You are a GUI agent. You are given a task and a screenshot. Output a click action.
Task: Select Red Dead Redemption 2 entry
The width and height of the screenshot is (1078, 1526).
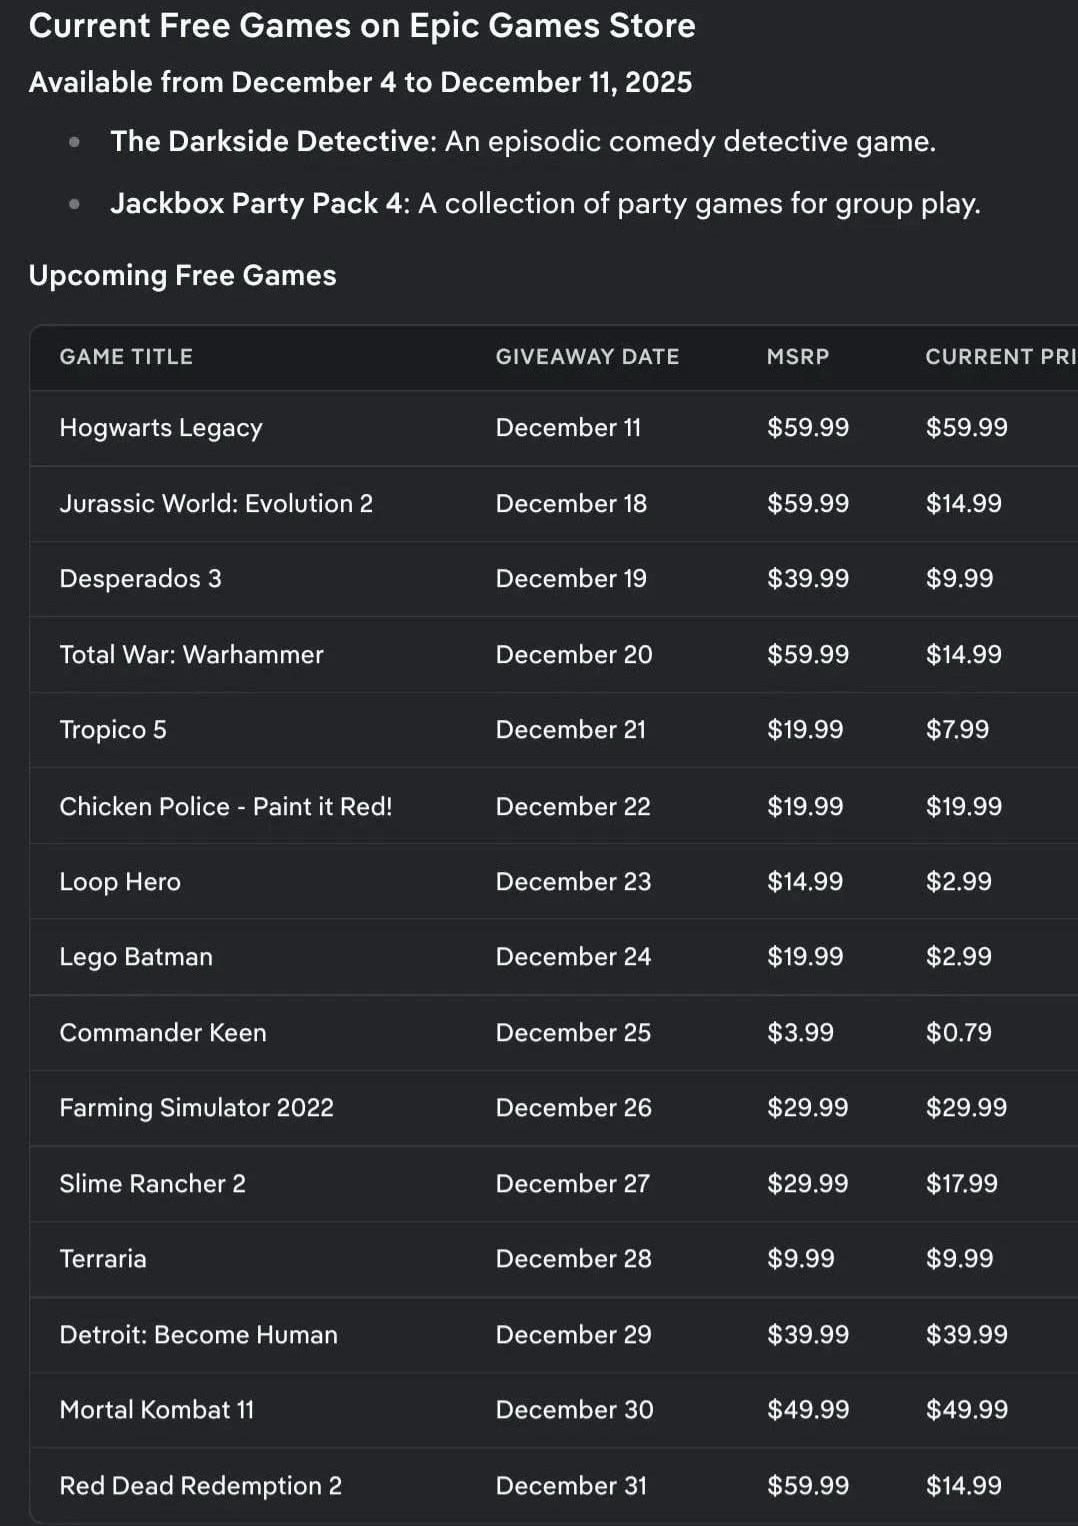[x=201, y=1486]
